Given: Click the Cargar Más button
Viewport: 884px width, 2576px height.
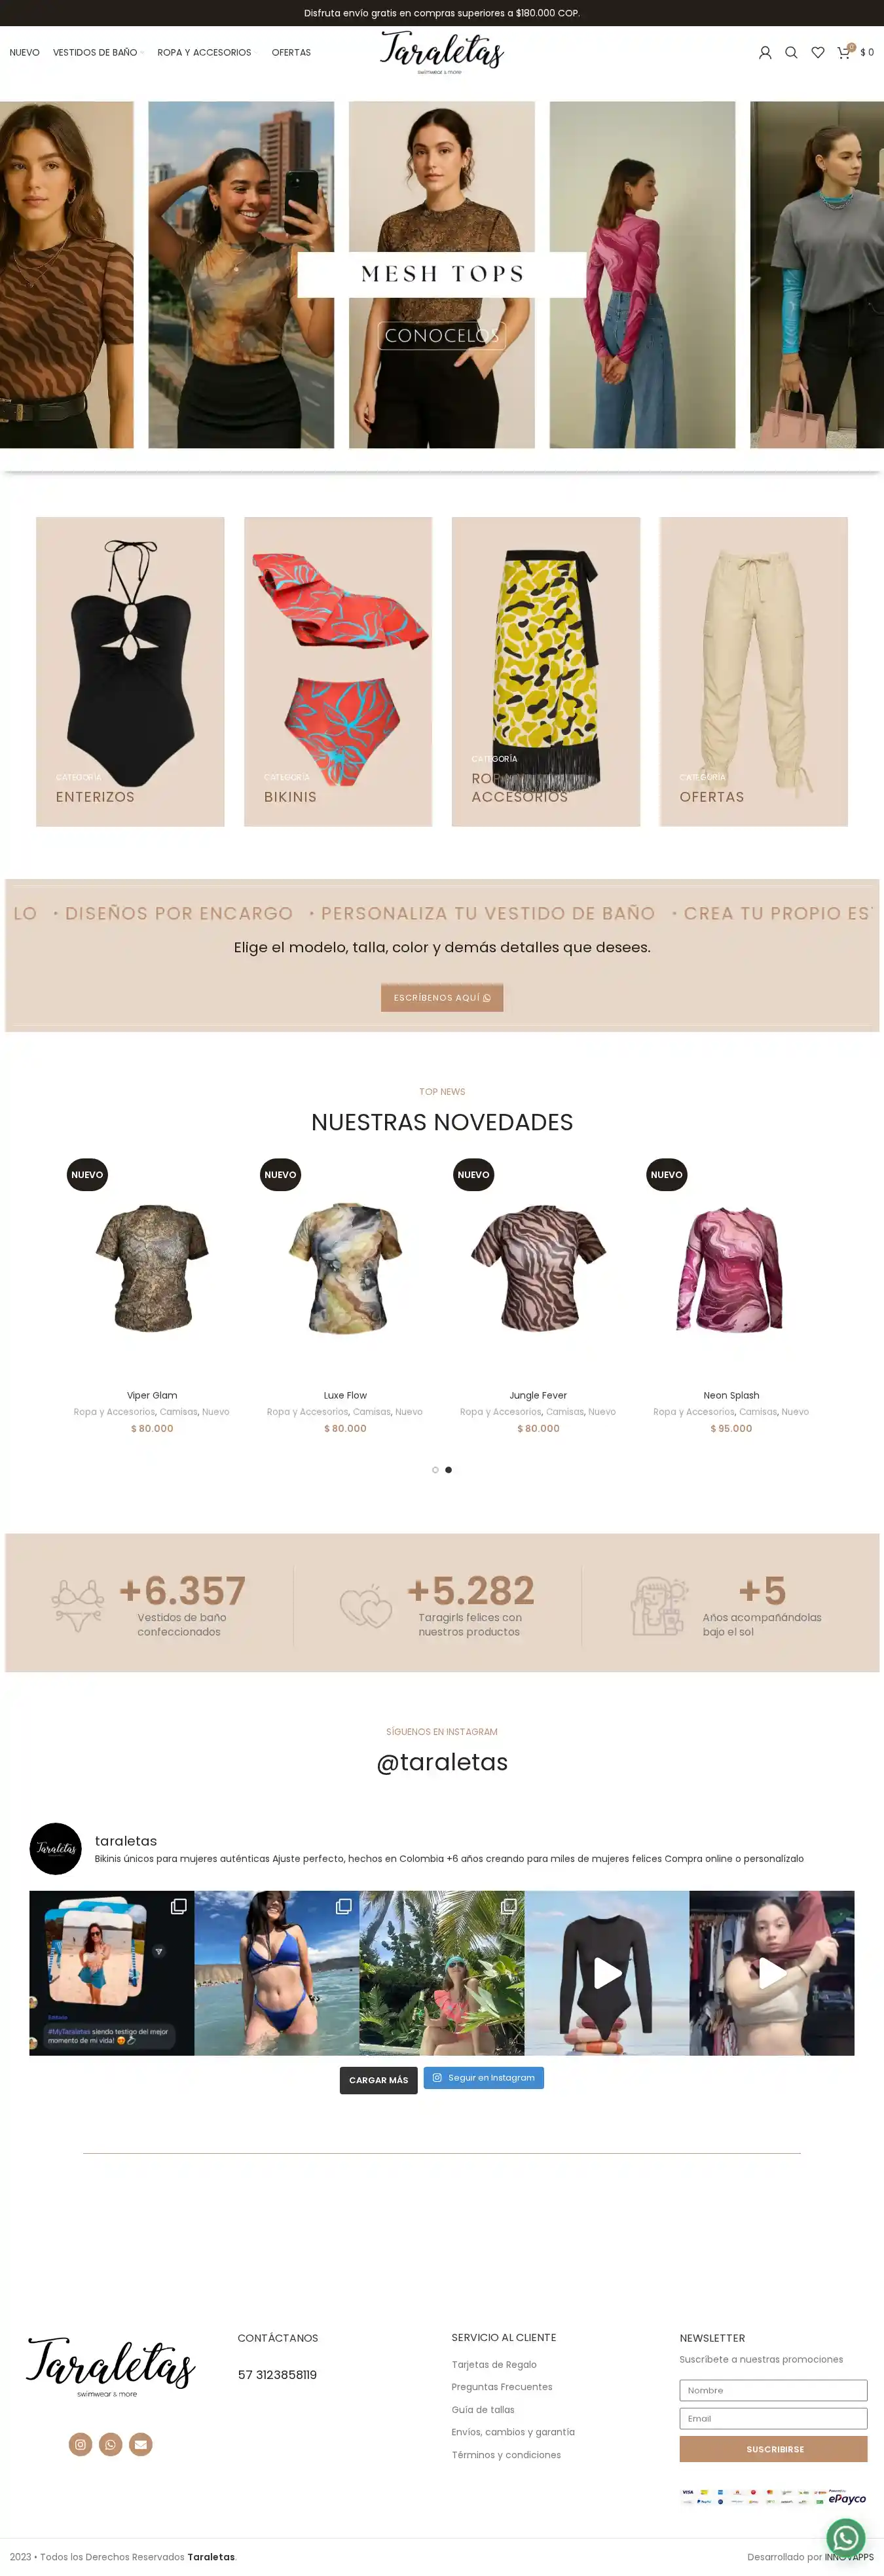Looking at the screenshot, I should point(379,2080).
